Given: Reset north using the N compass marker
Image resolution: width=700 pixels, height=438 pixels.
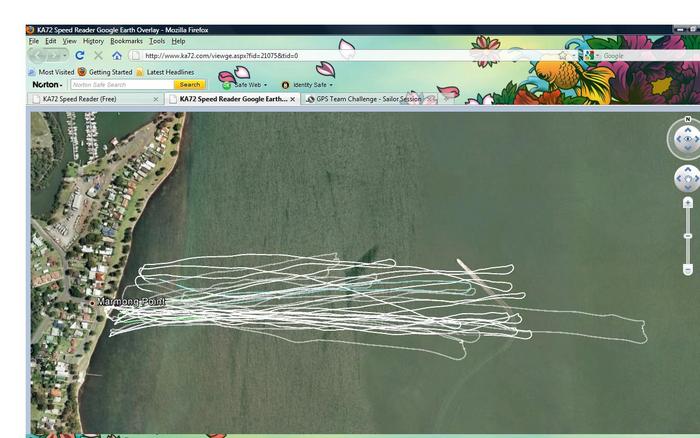Looking at the screenshot, I should click(688, 120).
